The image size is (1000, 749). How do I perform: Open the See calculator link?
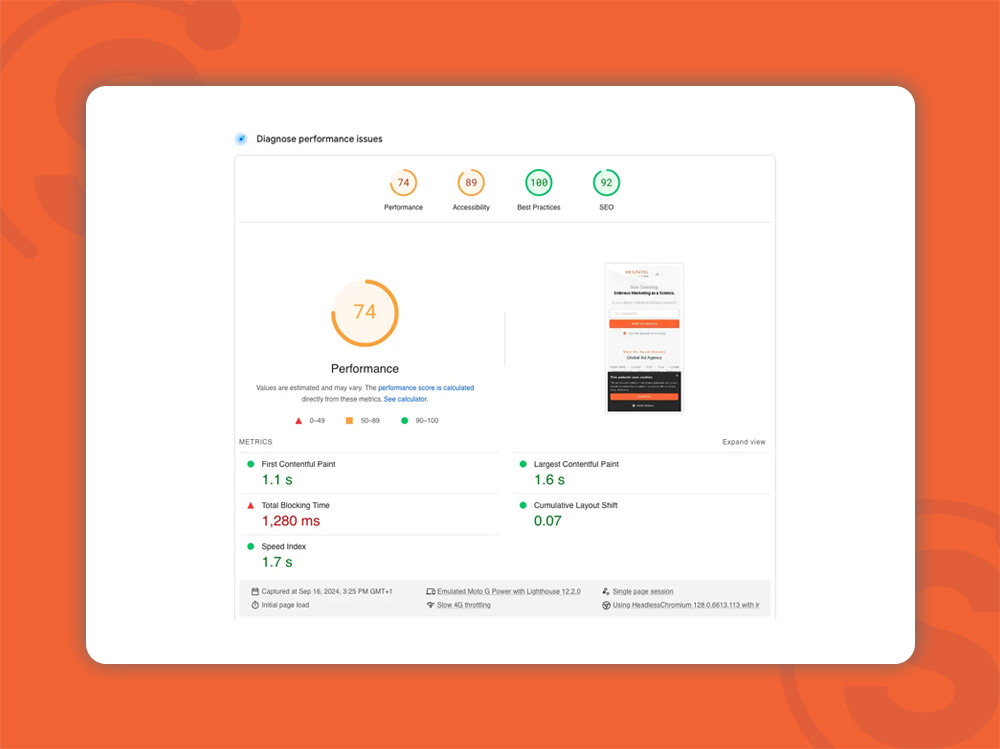pyautogui.click(x=405, y=399)
